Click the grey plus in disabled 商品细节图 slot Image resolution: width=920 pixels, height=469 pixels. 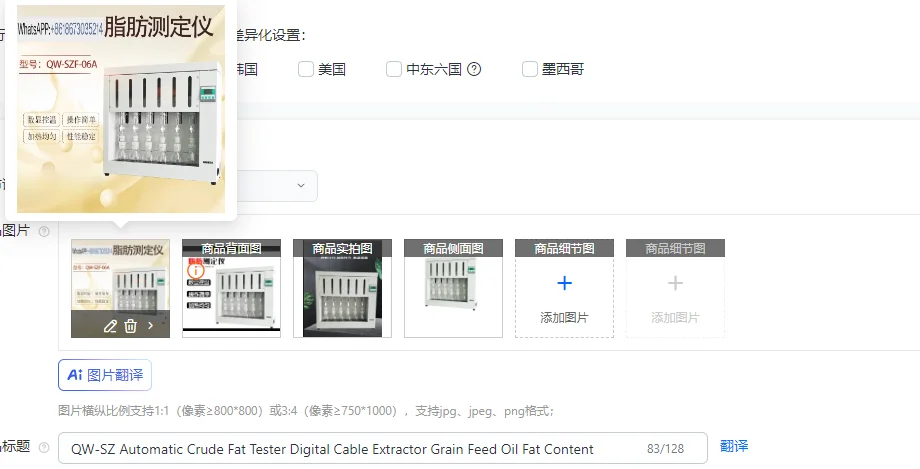pyautogui.click(x=675, y=284)
